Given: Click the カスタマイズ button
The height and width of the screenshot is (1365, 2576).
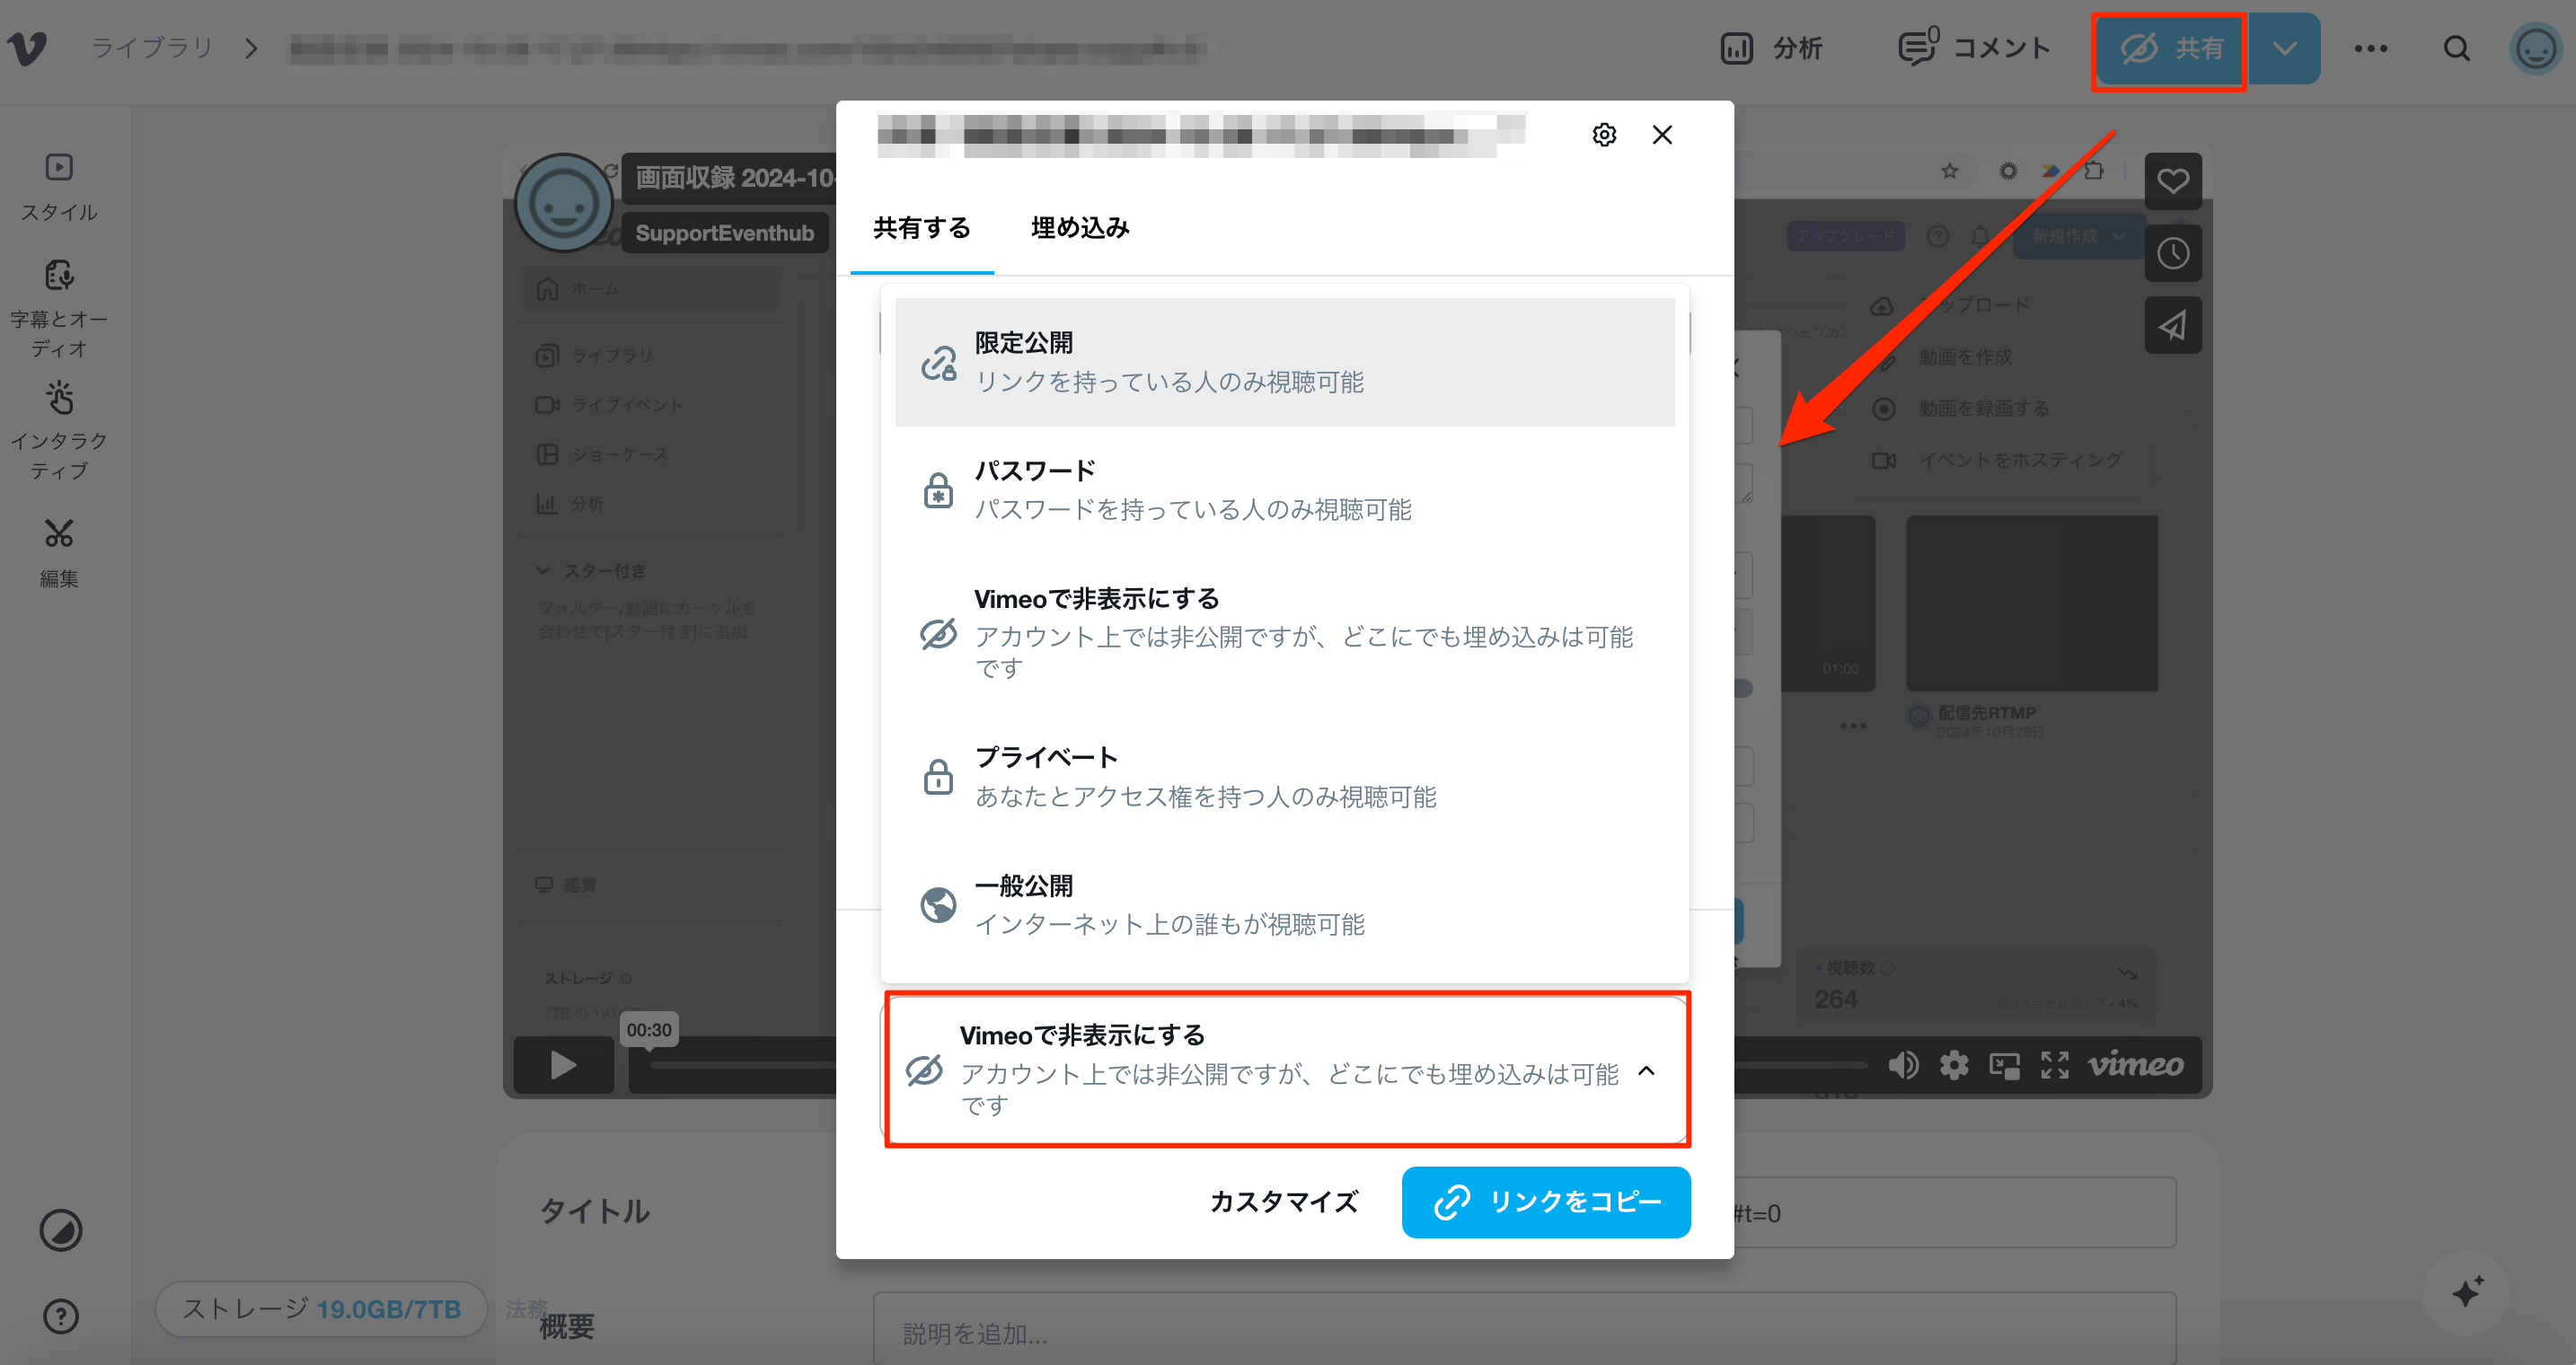Looking at the screenshot, I should [1284, 1201].
